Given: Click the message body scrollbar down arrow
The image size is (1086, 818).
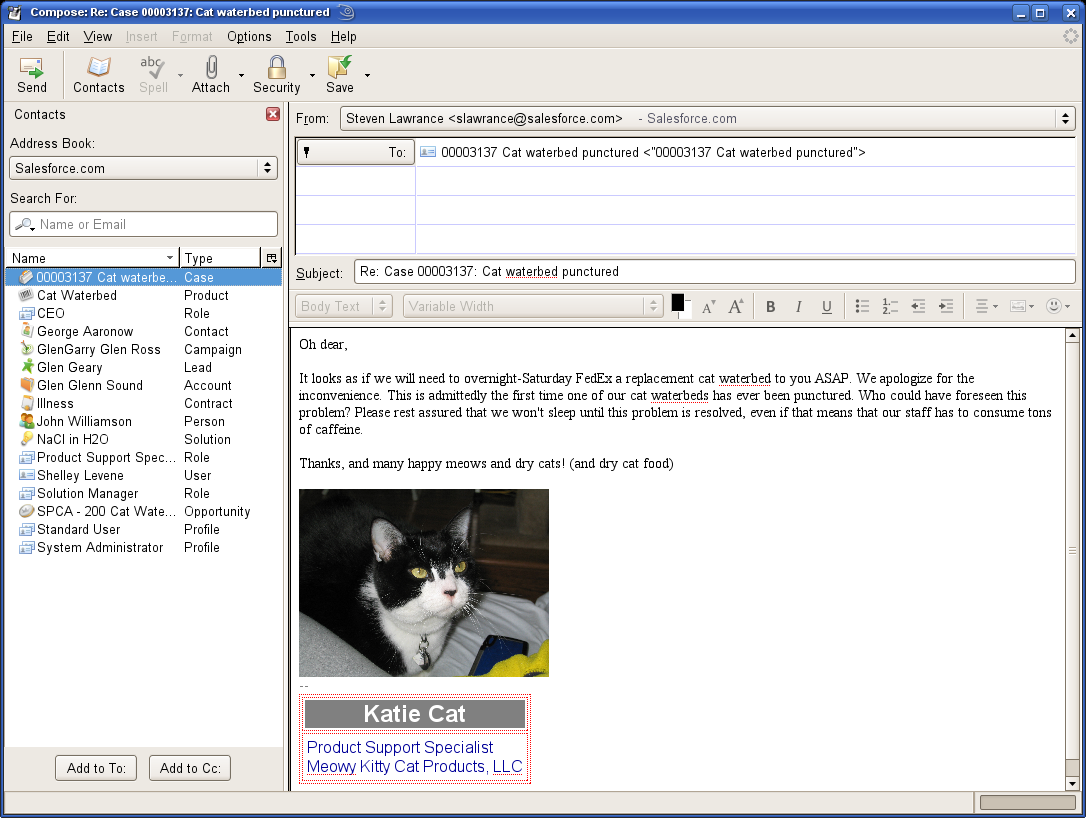Looking at the screenshot, I should [1072, 783].
